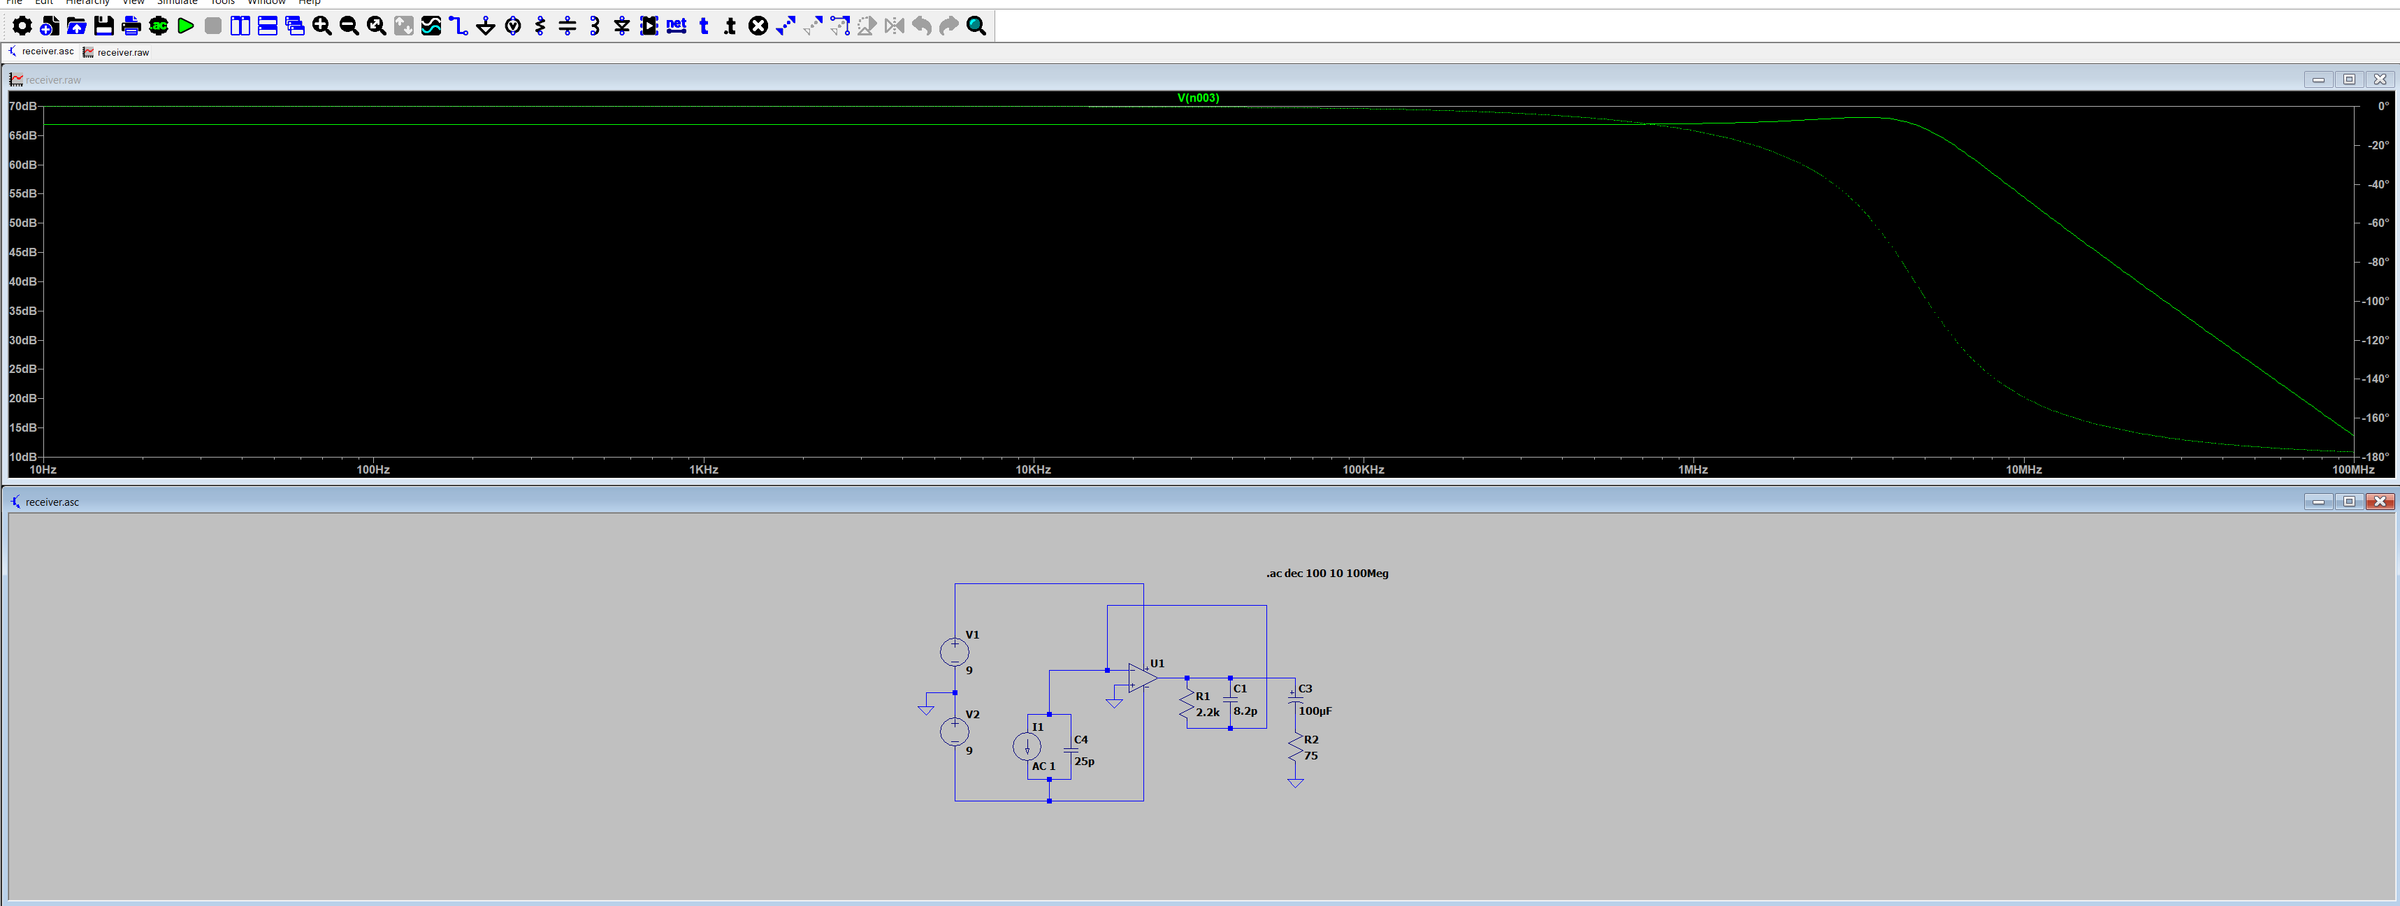Select the .ac dec 100 10 100Meg directive
This screenshot has height=906, width=2400.
pyautogui.click(x=1327, y=573)
